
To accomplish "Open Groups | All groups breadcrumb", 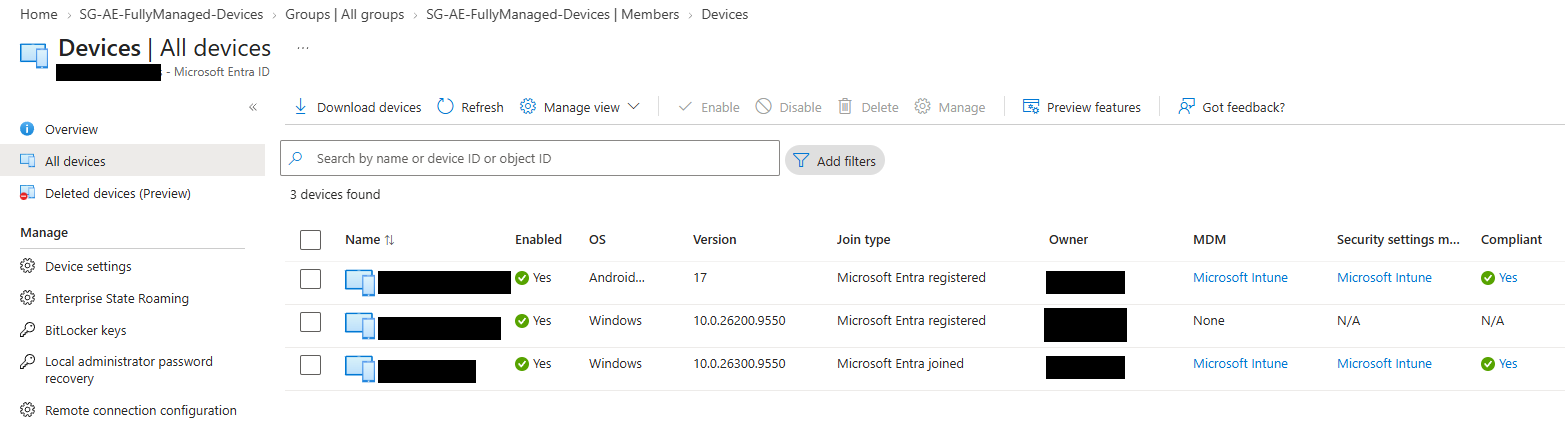I will pyautogui.click(x=344, y=15).
